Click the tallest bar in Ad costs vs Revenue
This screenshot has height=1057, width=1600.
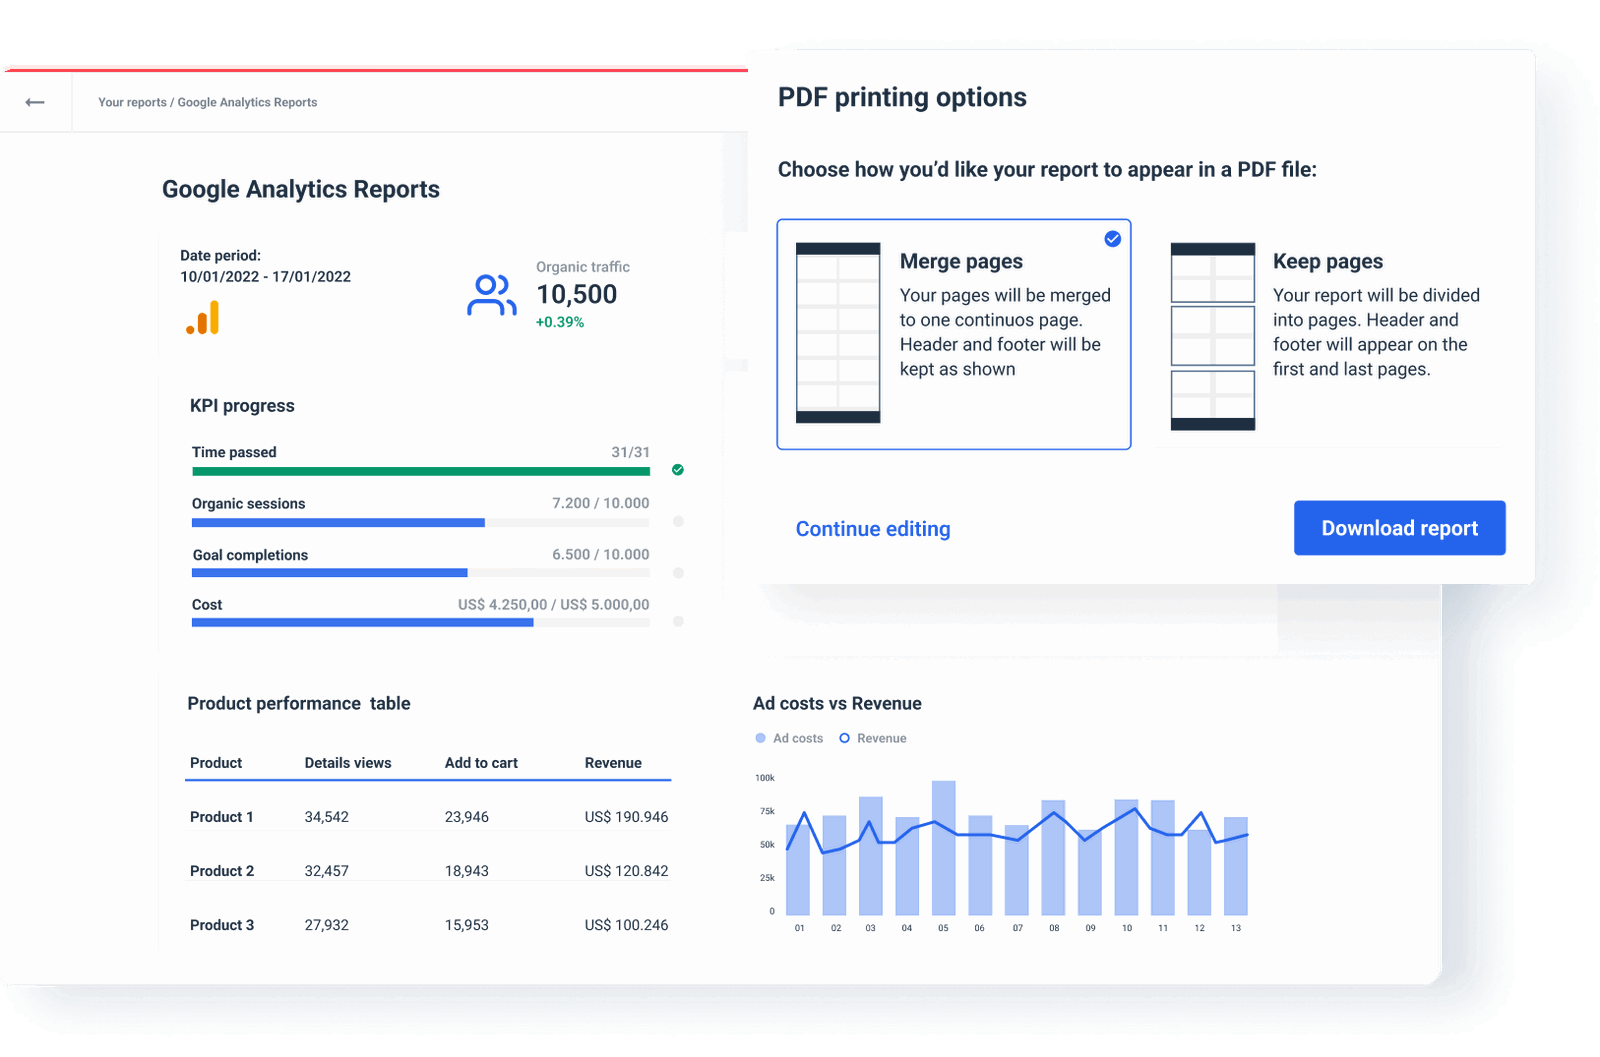(944, 845)
